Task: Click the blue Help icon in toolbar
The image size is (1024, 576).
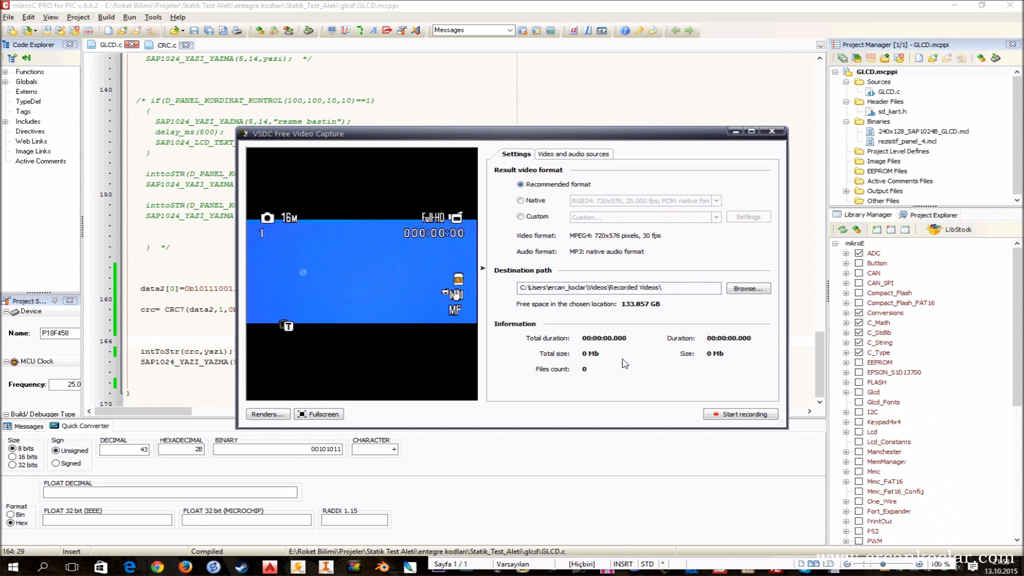Action: point(625,31)
